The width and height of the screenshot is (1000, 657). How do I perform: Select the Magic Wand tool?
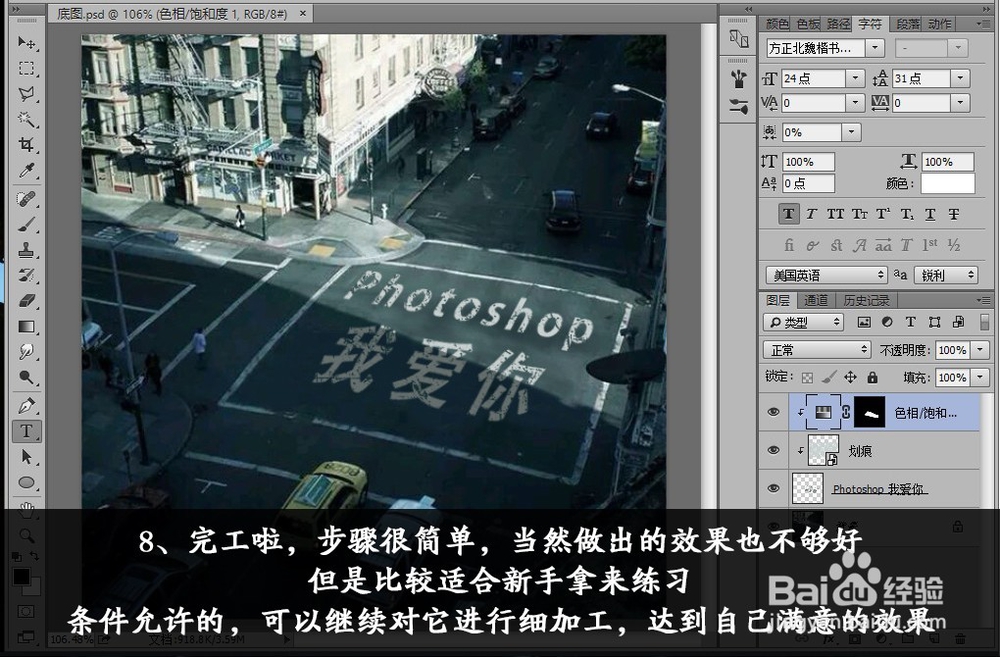[26, 119]
